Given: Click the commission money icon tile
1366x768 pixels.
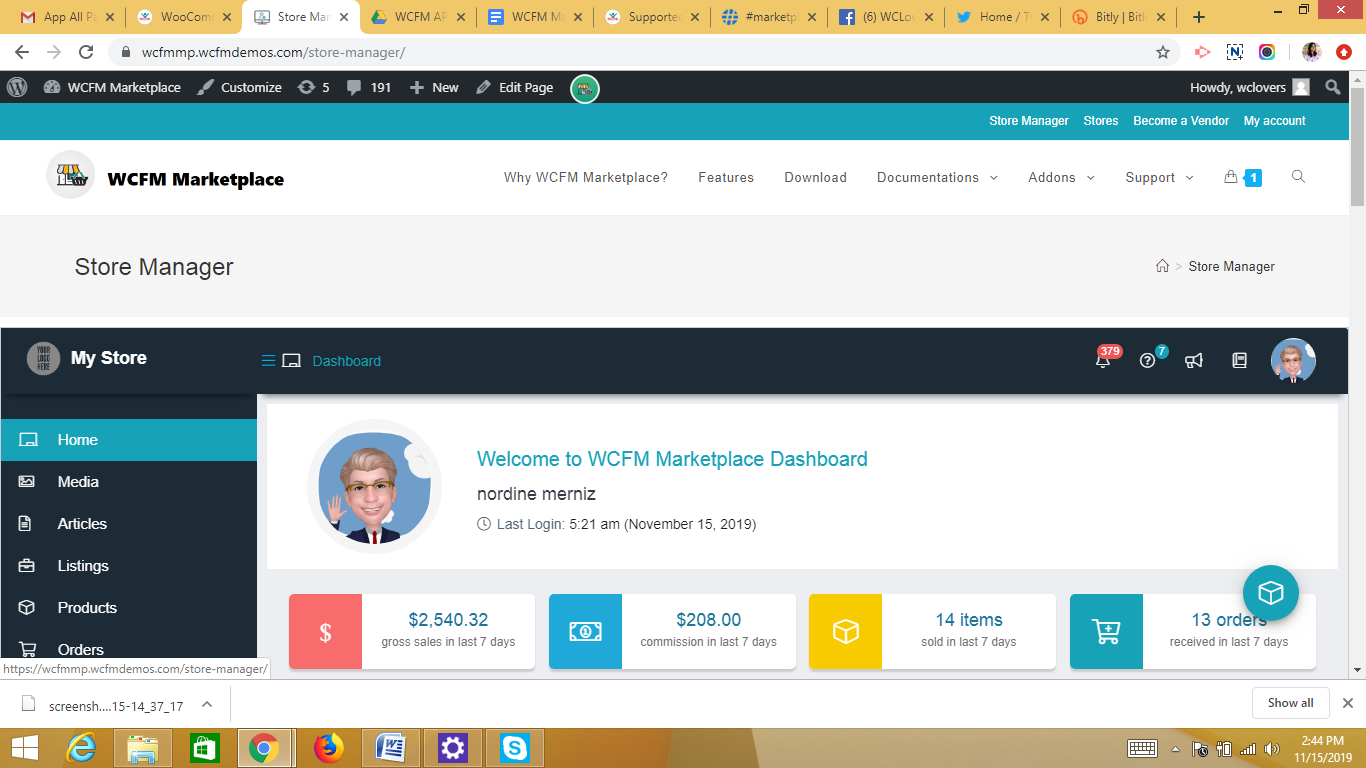Looking at the screenshot, I should (x=585, y=632).
